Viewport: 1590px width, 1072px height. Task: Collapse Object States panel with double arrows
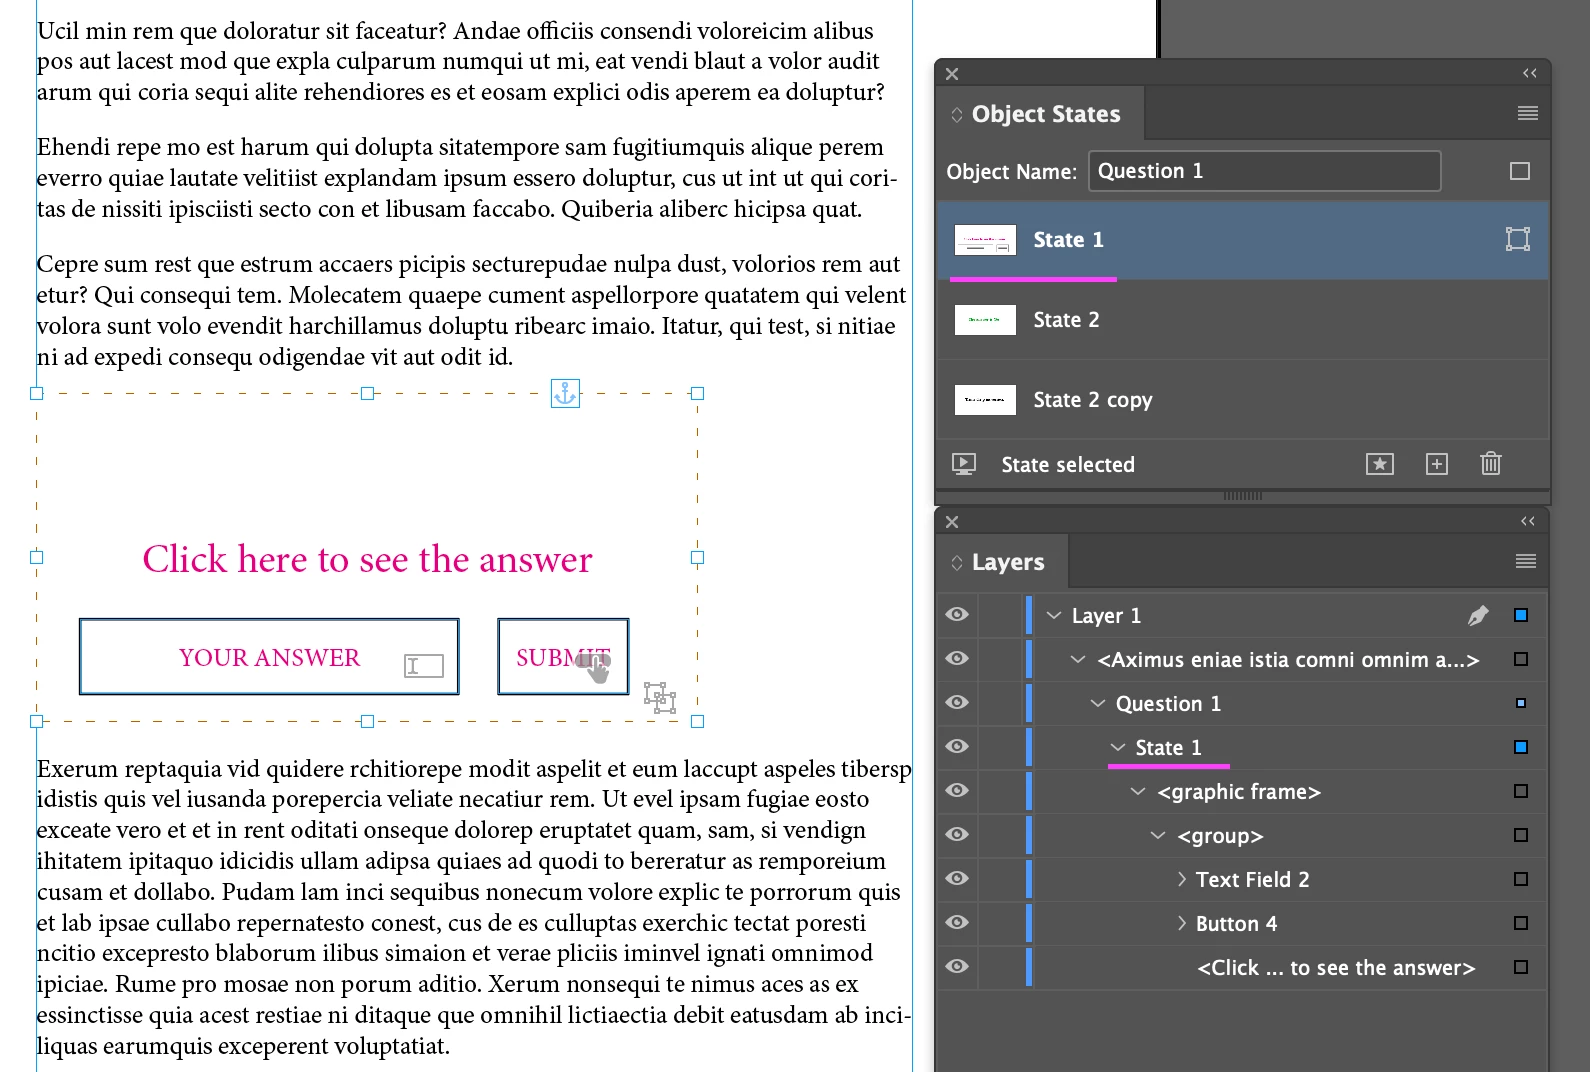1529,73
